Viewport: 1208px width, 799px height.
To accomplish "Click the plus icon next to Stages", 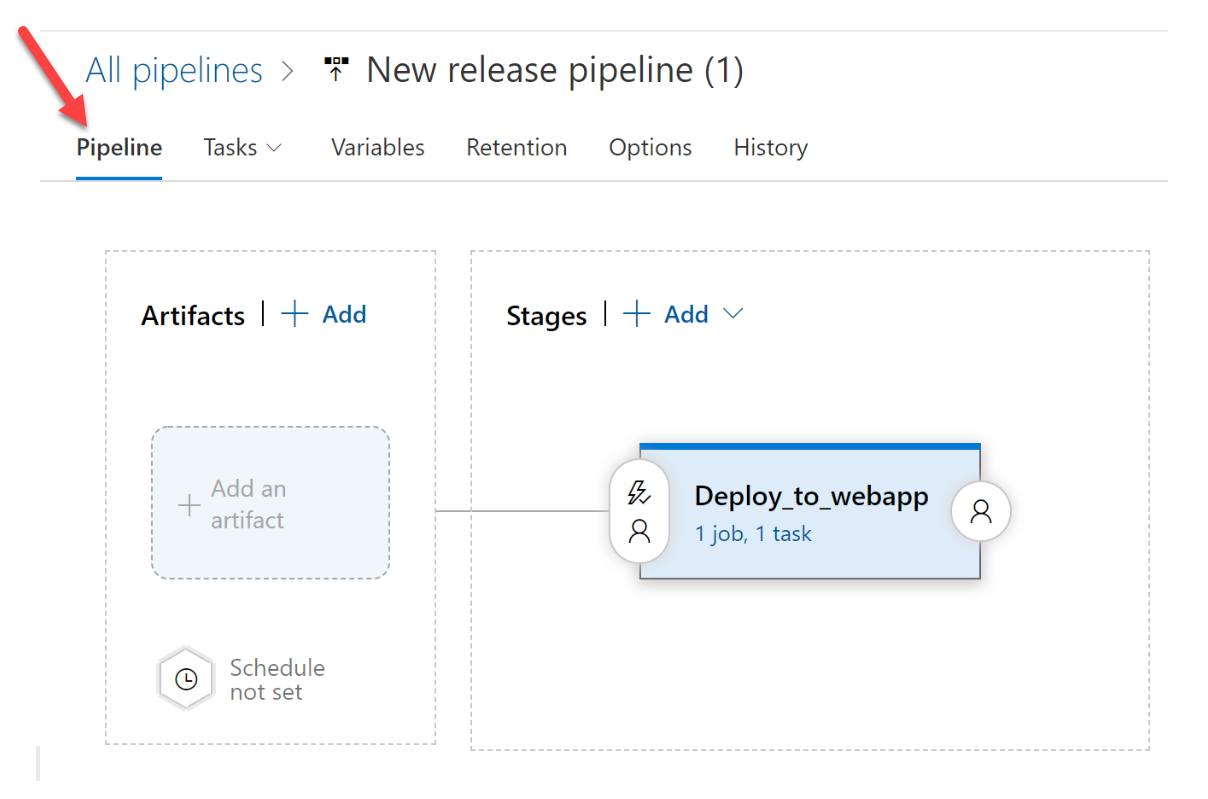I will pos(636,313).
